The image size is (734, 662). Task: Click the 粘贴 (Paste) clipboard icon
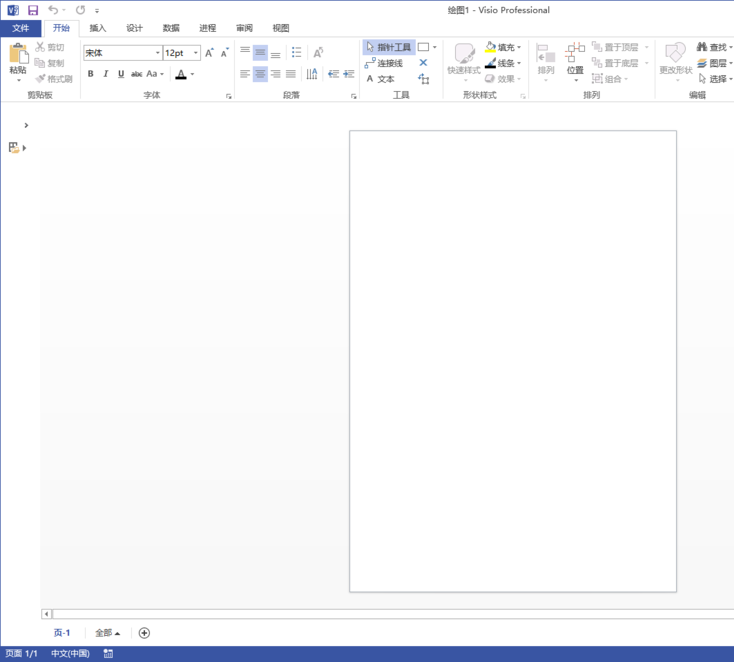18,53
